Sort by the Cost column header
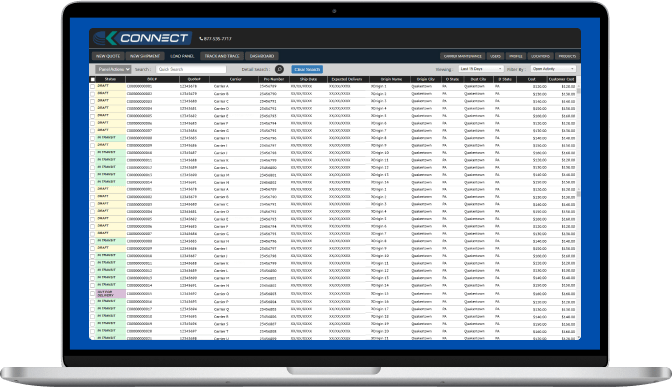The height and width of the screenshot is (387, 672). [x=531, y=79]
